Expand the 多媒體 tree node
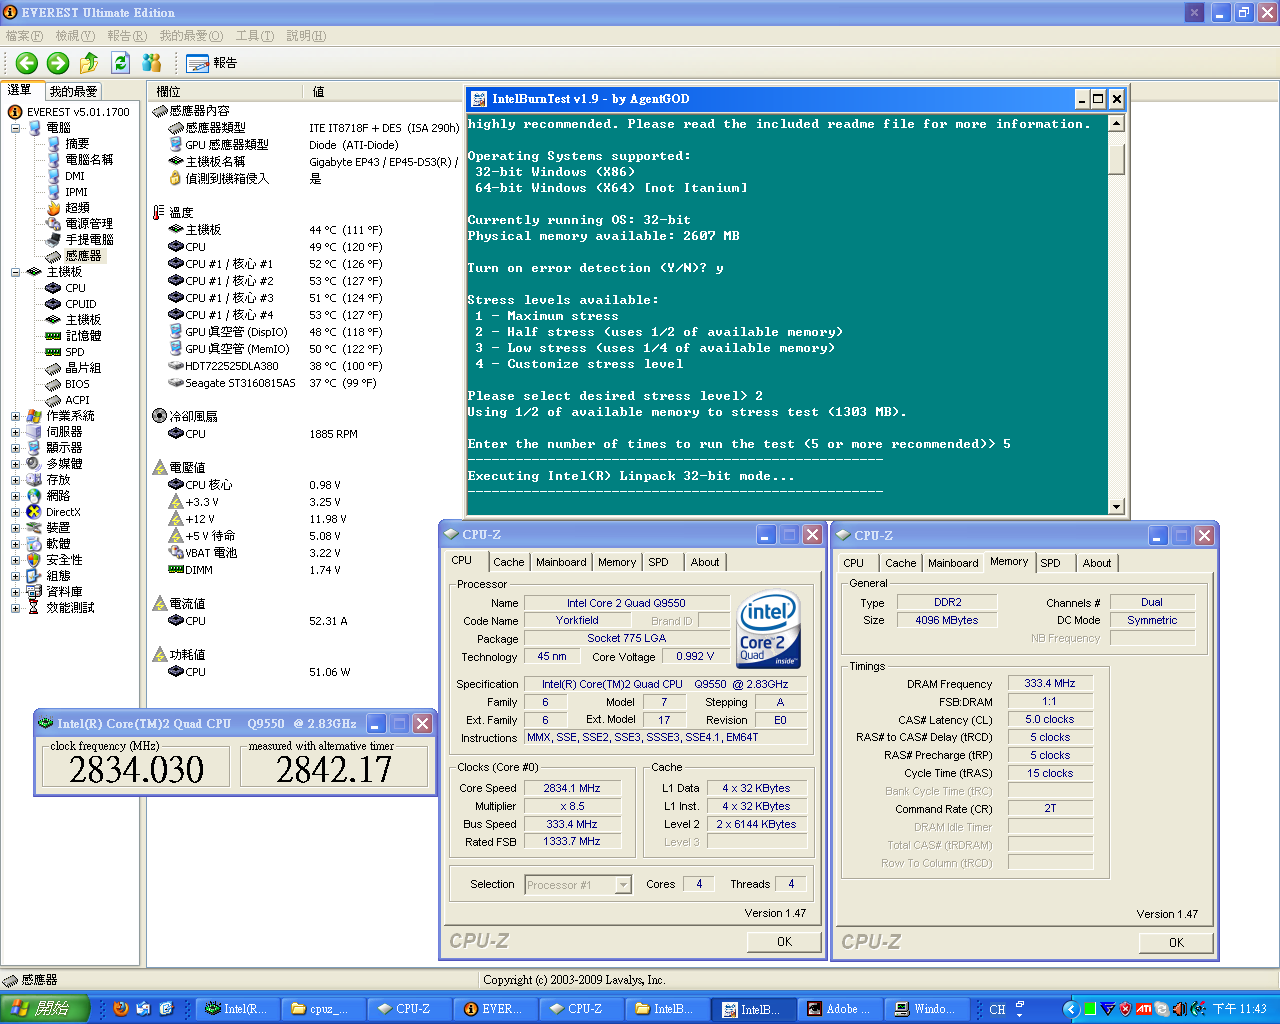Viewport: 1280px width, 1024px height. pos(15,464)
